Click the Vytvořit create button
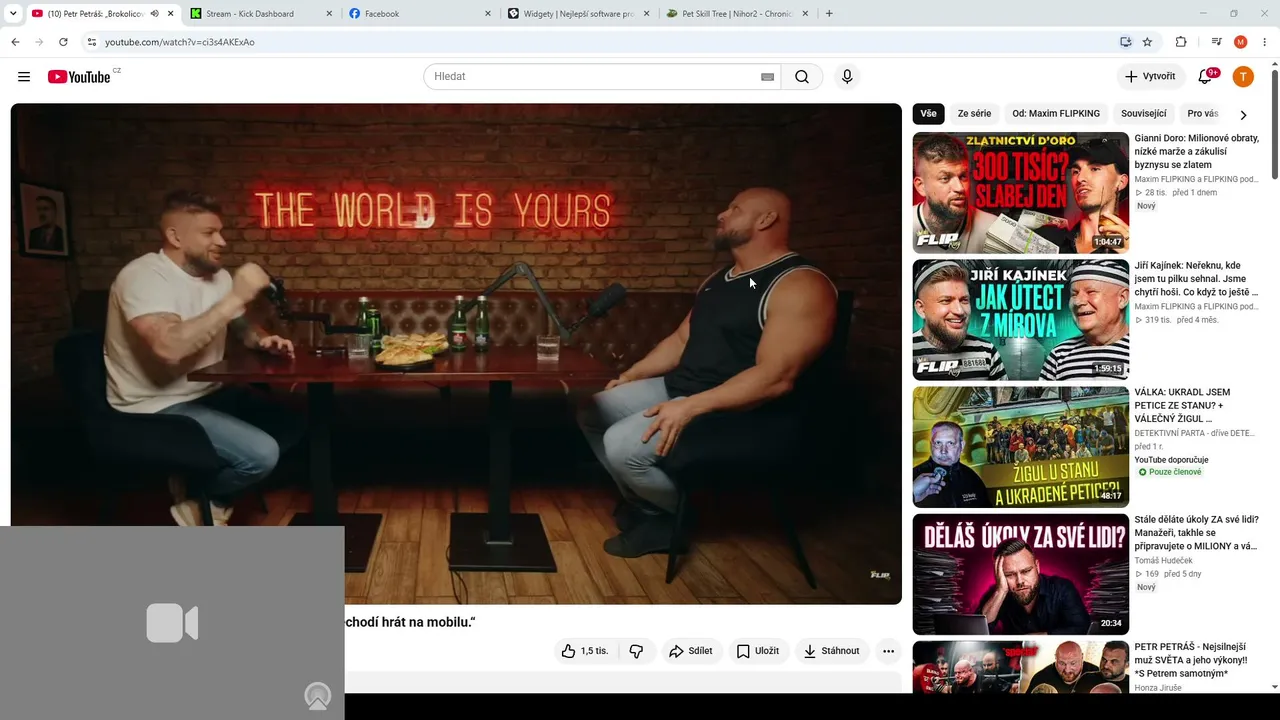 click(1150, 77)
